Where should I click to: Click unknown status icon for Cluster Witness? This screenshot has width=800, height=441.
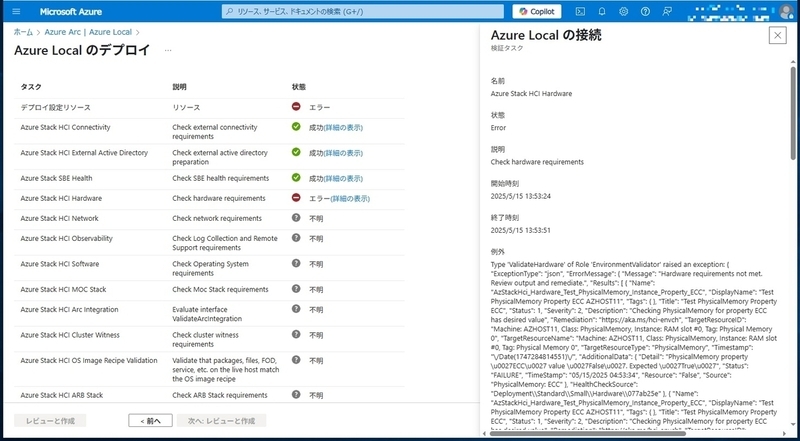[x=296, y=334]
